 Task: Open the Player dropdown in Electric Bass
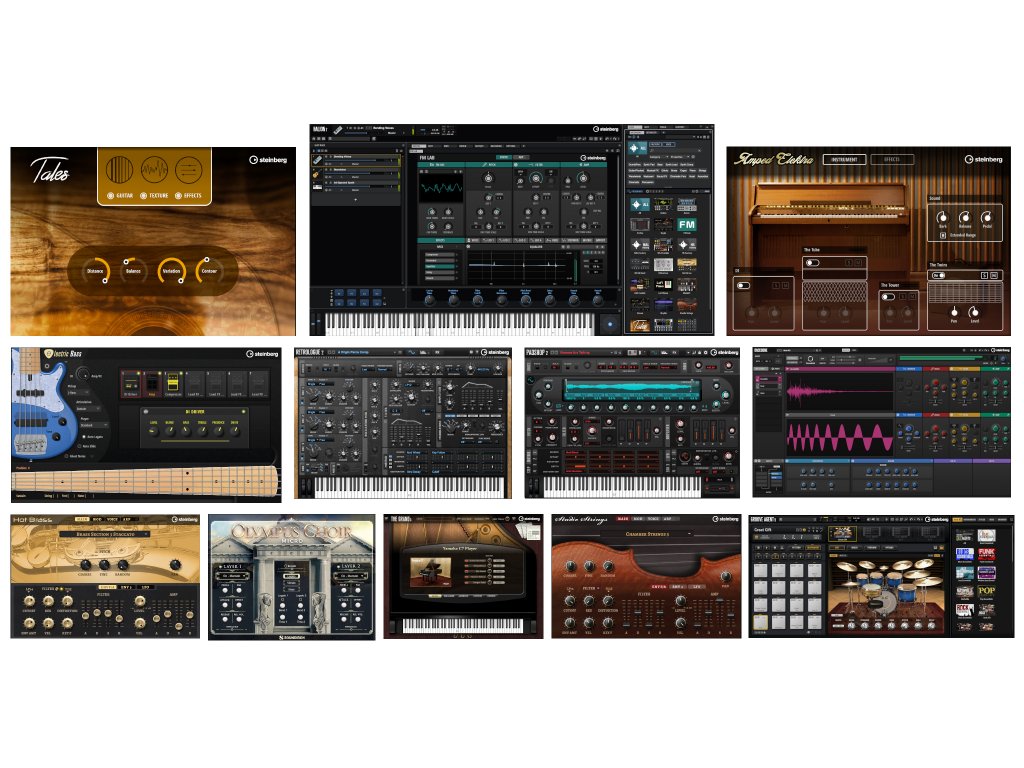(x=93, y=425)
